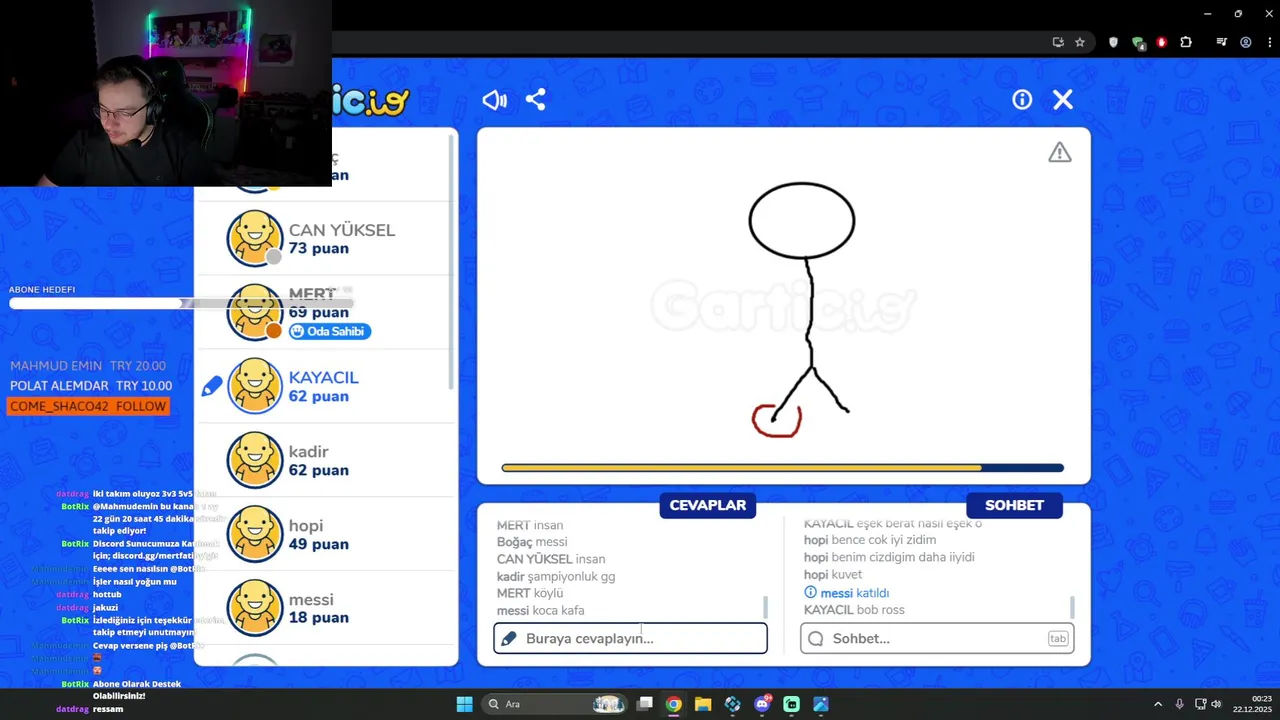Open File Explorer from the taskbar
The height and width of the screenshot is (720, 1280).
703,704
